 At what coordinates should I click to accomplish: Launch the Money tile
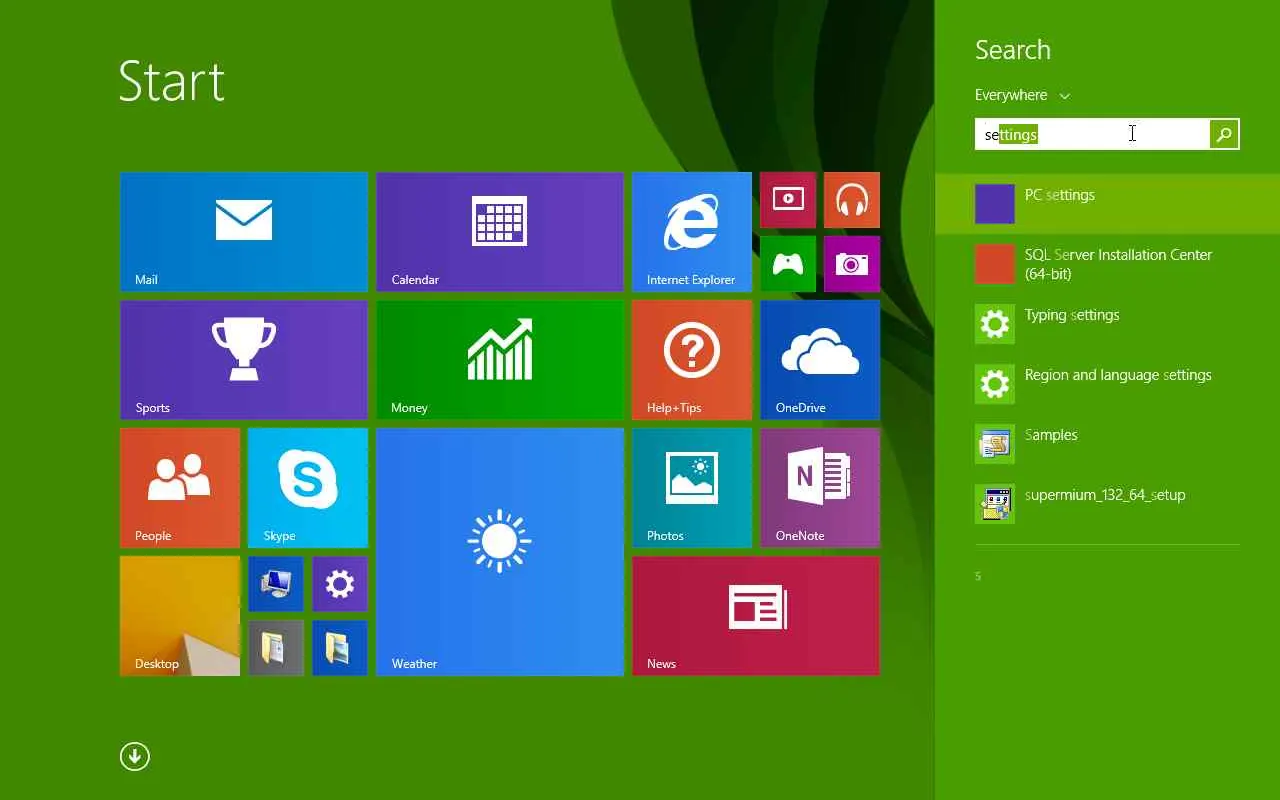500,360
